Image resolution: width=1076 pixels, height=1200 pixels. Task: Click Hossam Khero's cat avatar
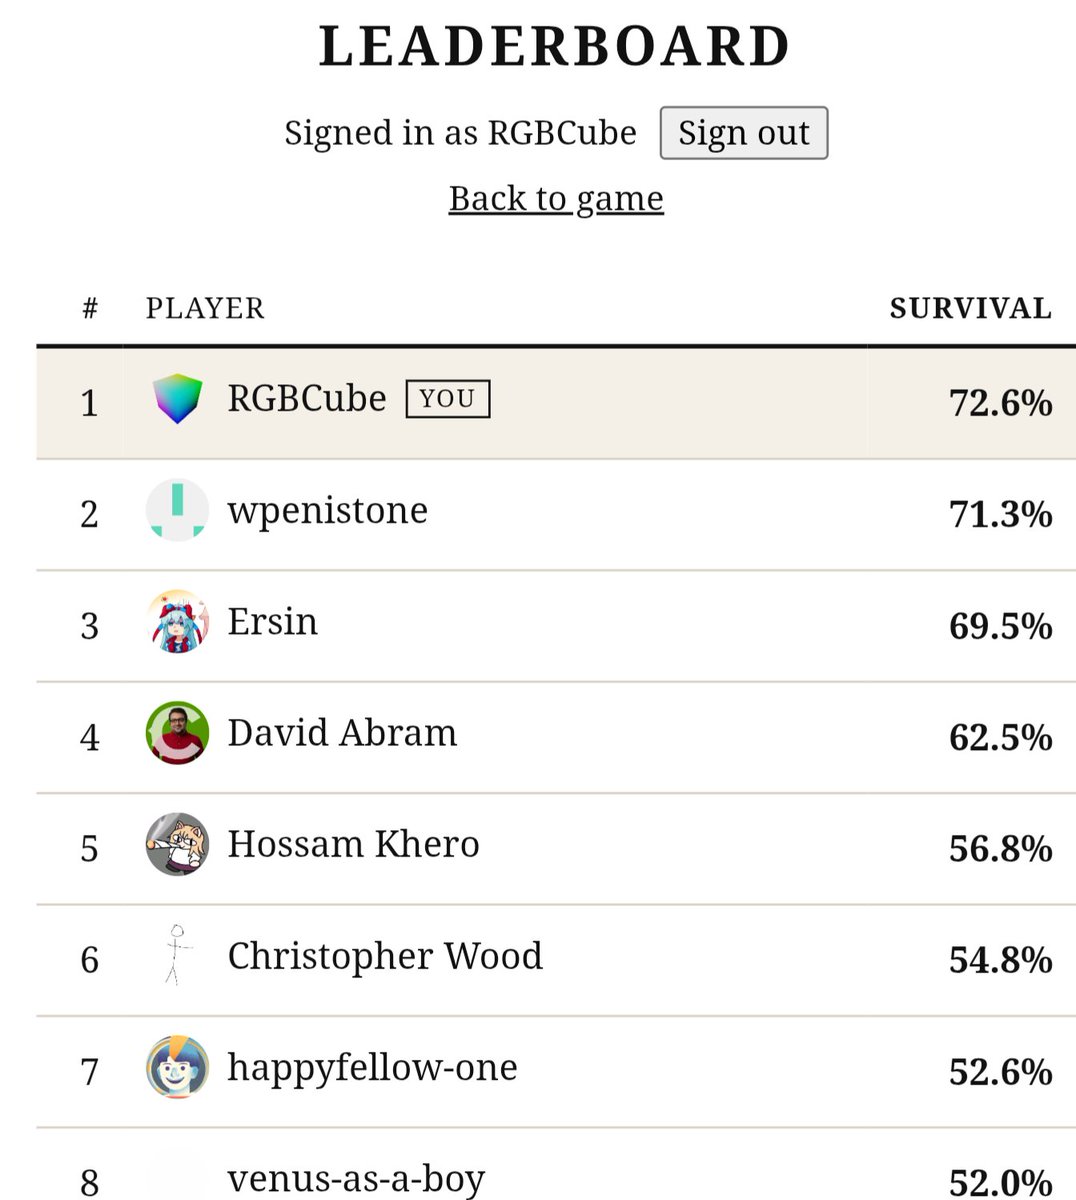(177, 844)
